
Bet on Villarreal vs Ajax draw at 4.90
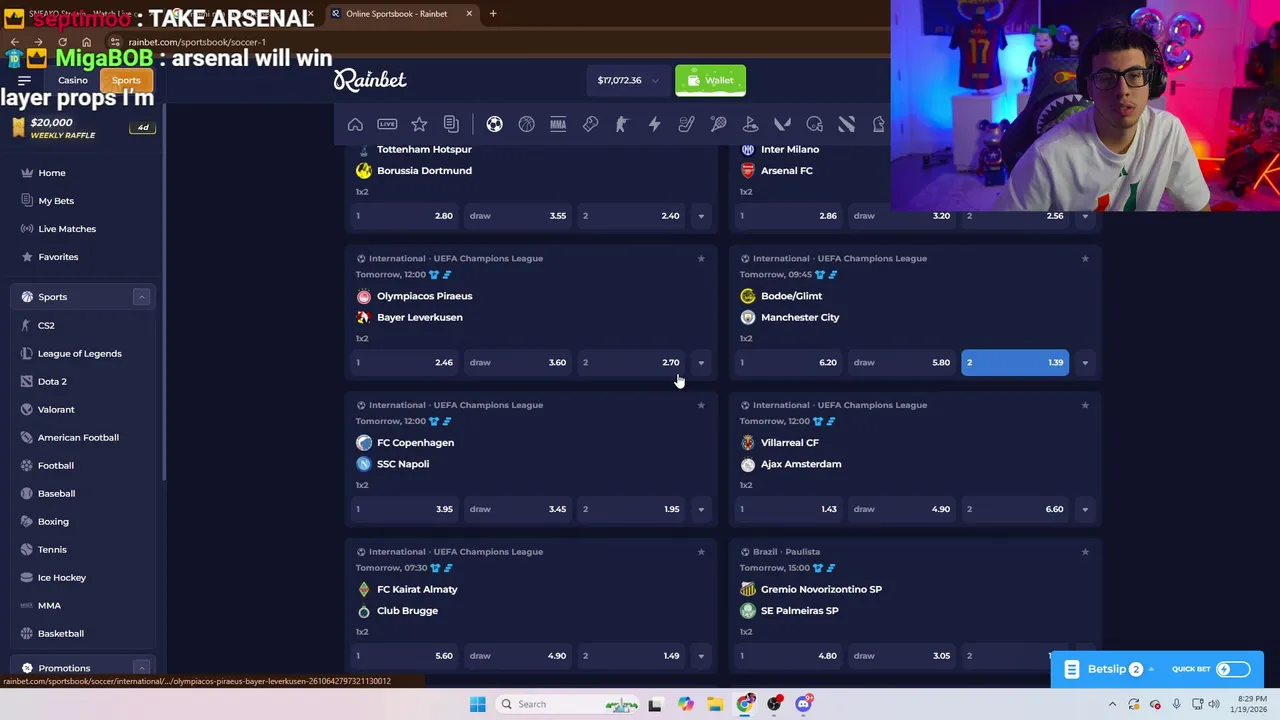click(901, 509)
